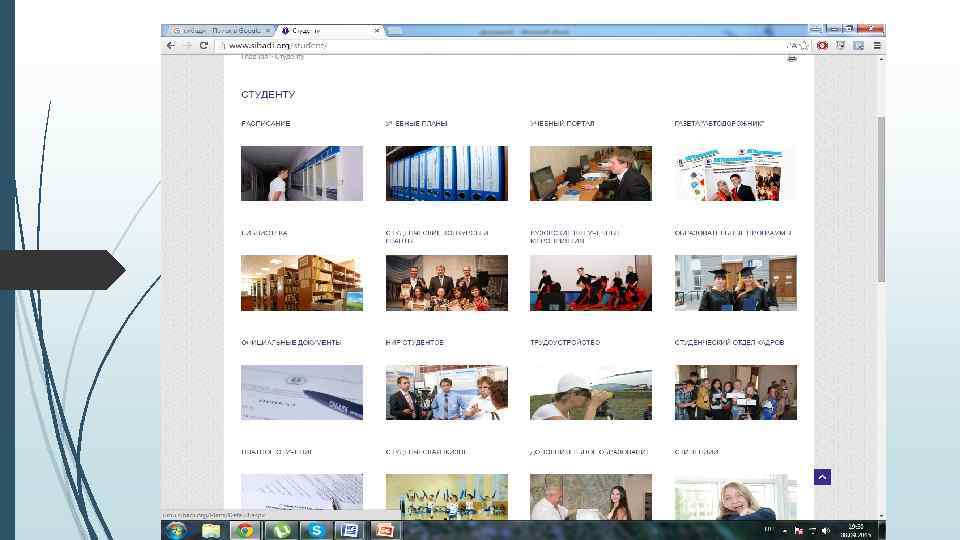The width and height of the screenshot is (960, 540).
Task: Click the pen and document thumbnail
Action: point(302,392)
